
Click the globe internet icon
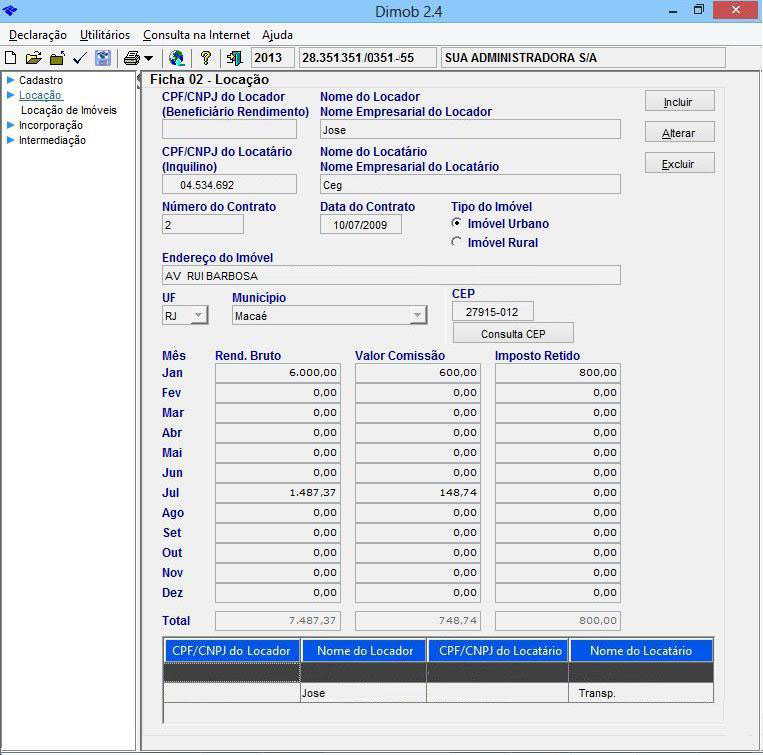click(x=177, y=58)
